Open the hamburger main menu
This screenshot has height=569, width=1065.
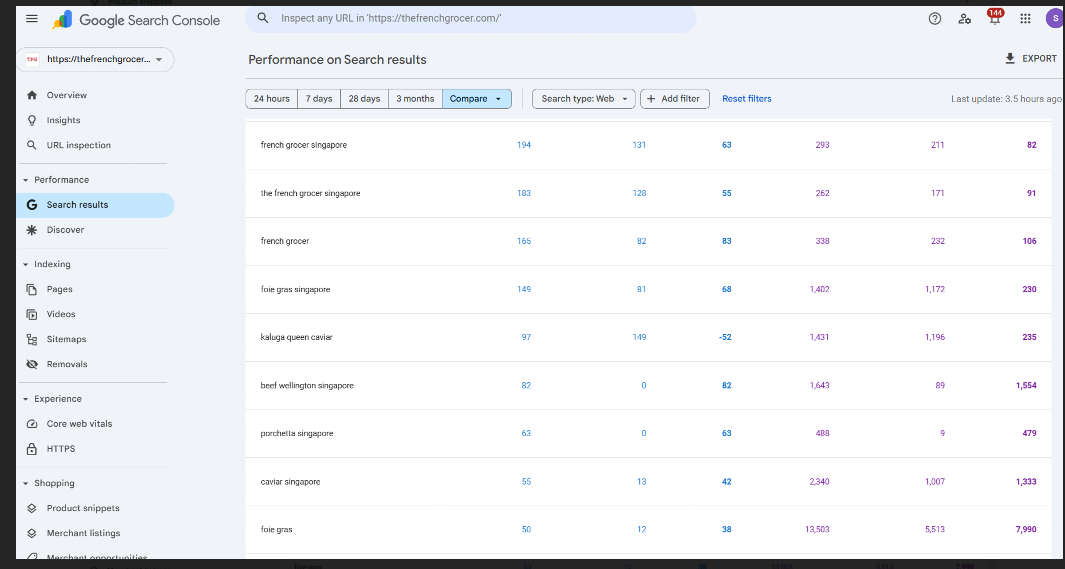[x=32, y=19]
